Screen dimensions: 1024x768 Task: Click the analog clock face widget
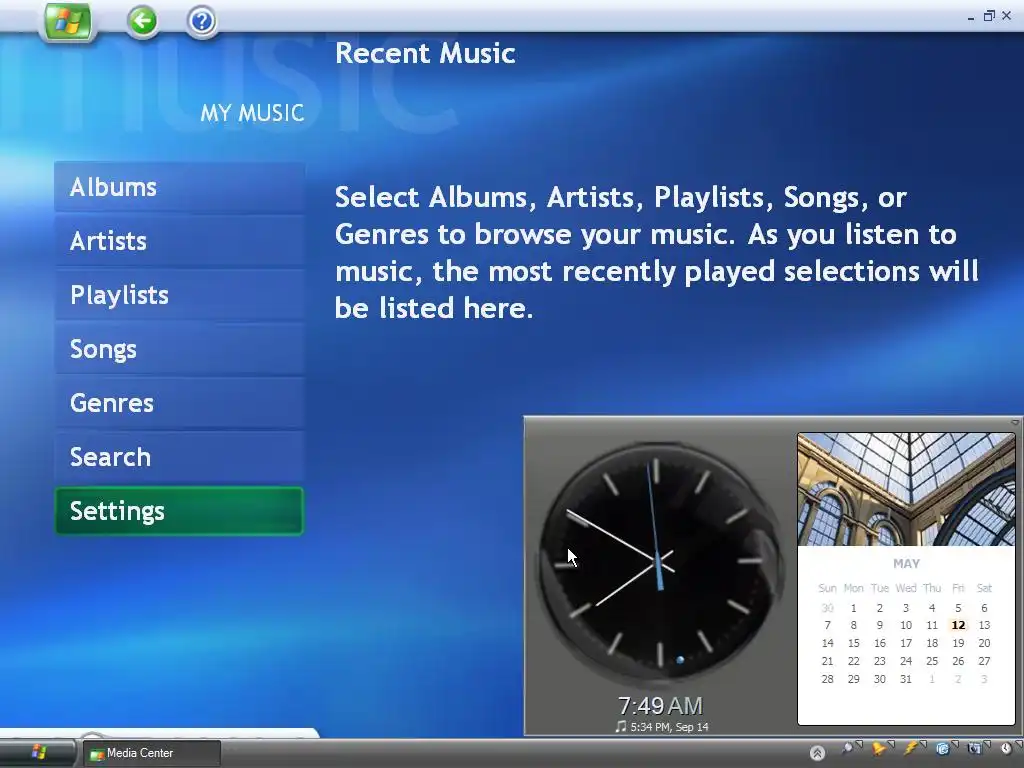click(x=660, y=562)
